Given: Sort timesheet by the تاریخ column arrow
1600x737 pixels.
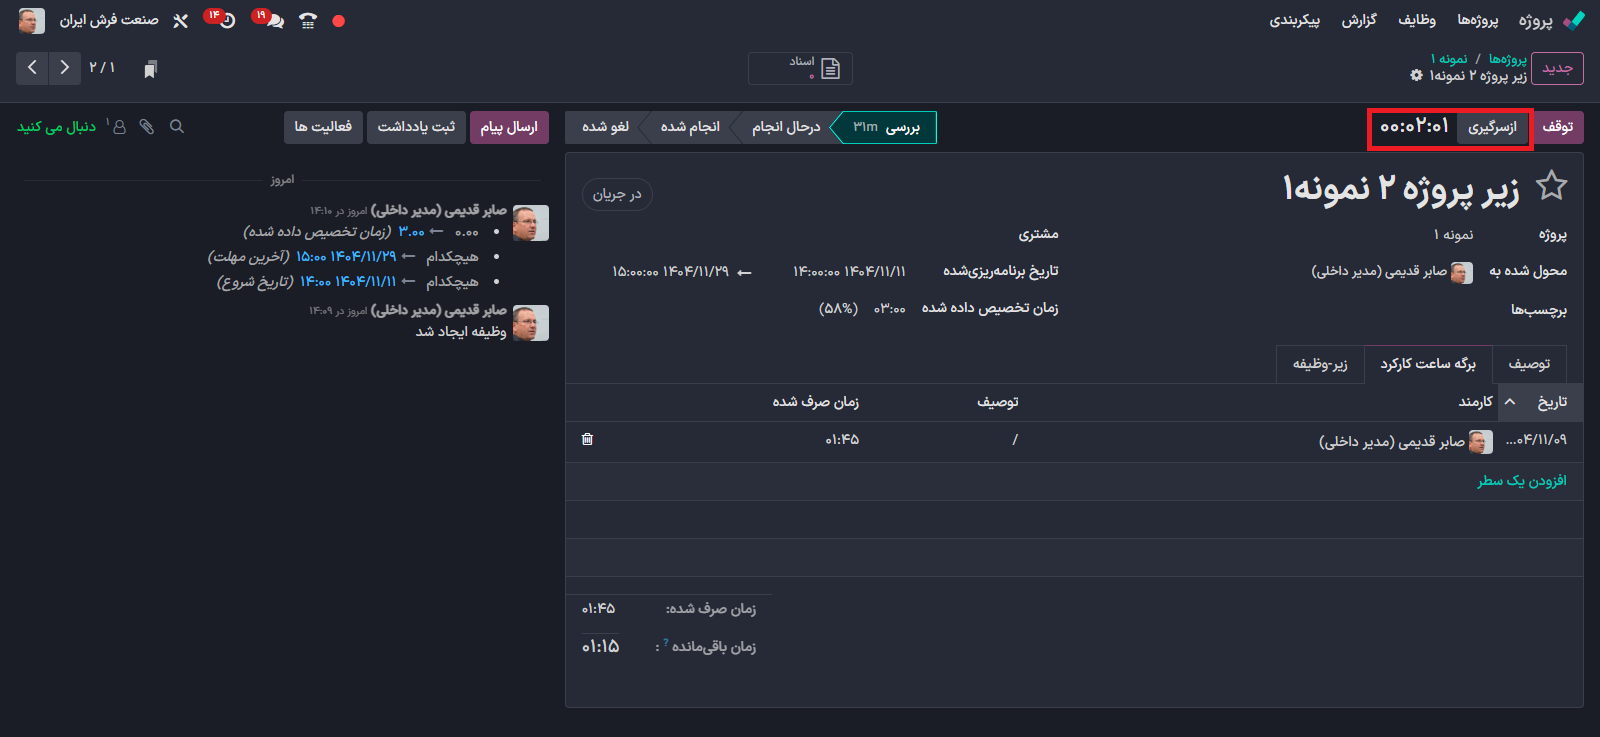Looking at the screenshot, I should 1510,402.
